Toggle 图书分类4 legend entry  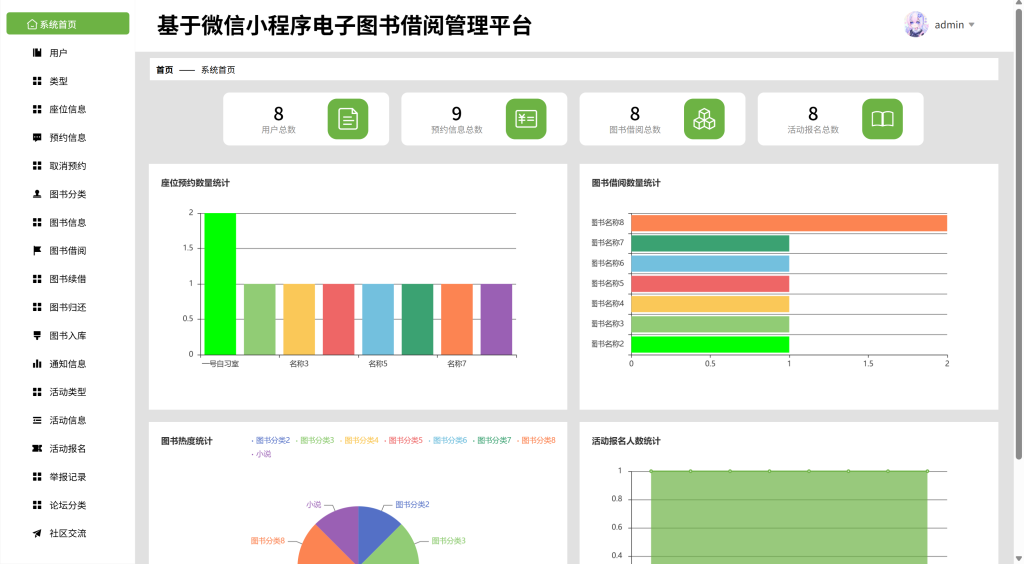(360, 441)
